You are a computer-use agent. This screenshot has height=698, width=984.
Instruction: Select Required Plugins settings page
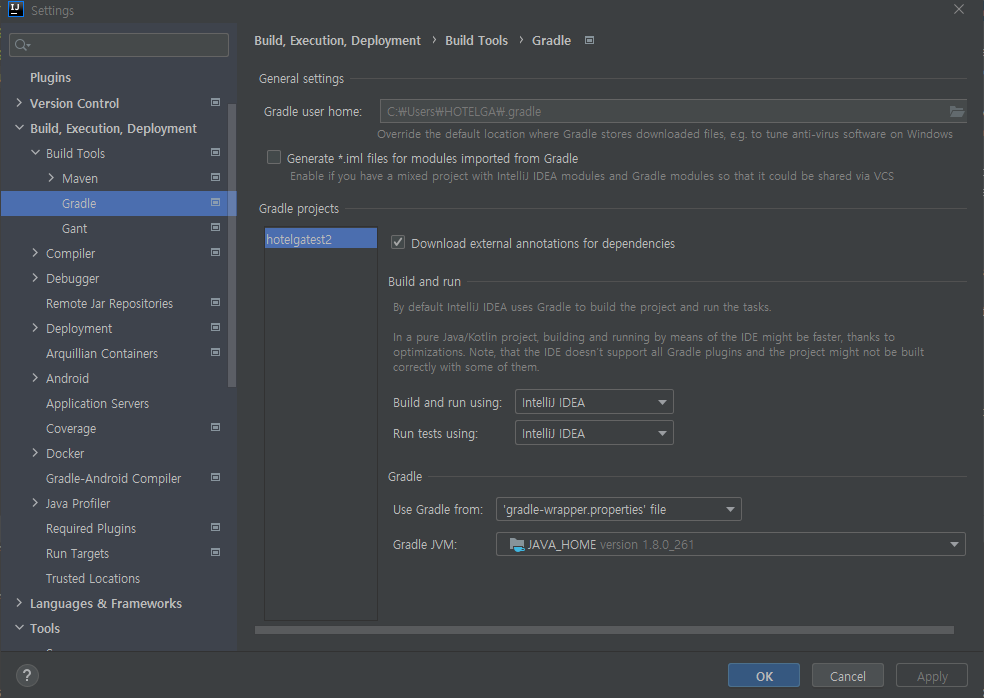tap(91, 529)
